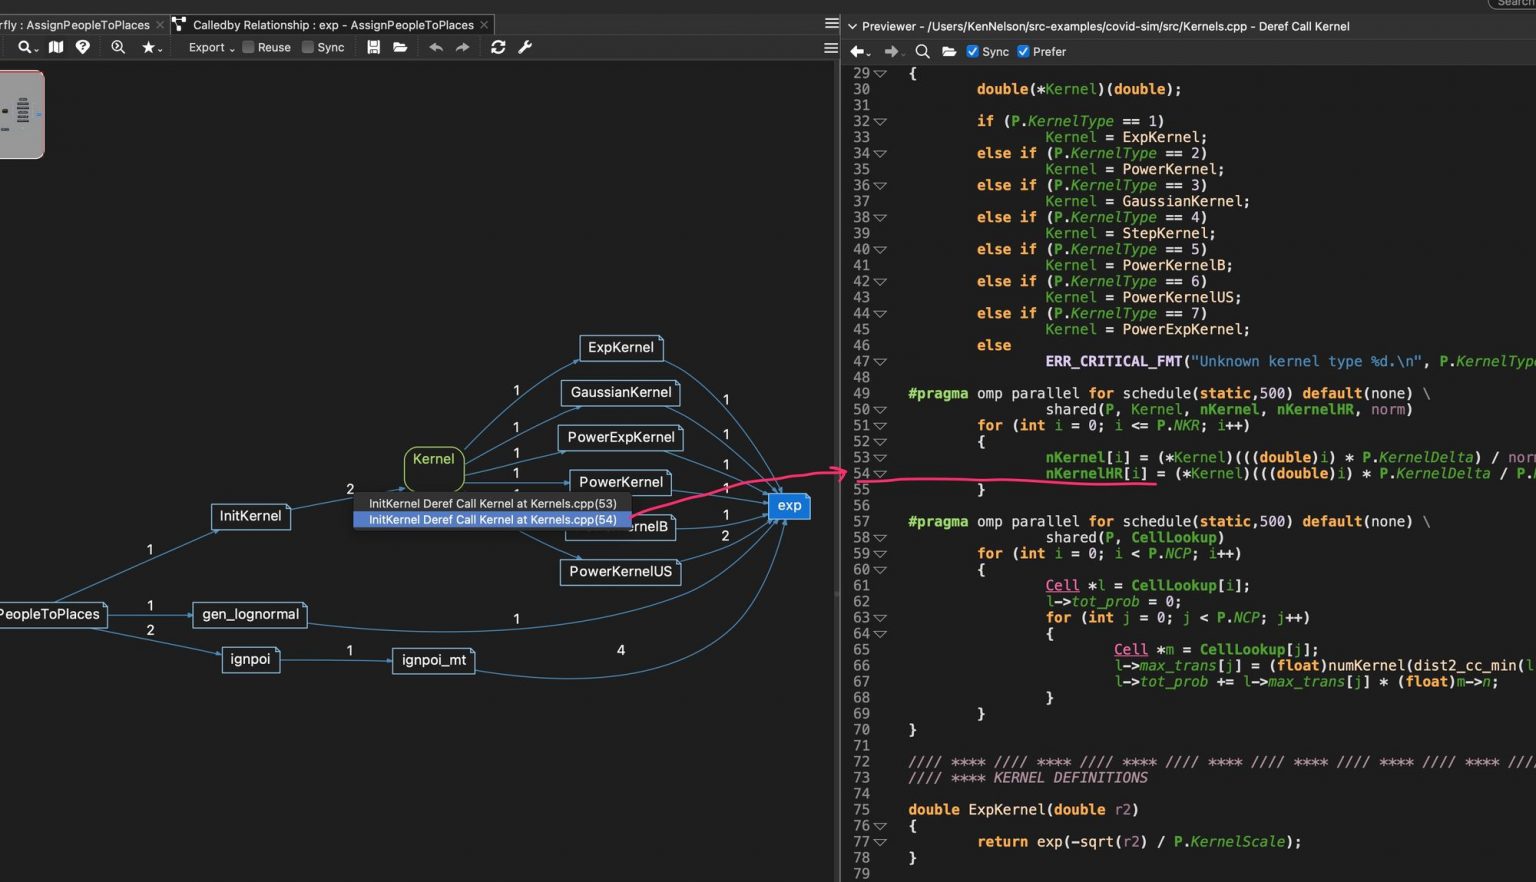Select InitKernel Deref Call at Kernels.cpp(53)
The image size is (1536, 882).
click(x=492, y=503)
